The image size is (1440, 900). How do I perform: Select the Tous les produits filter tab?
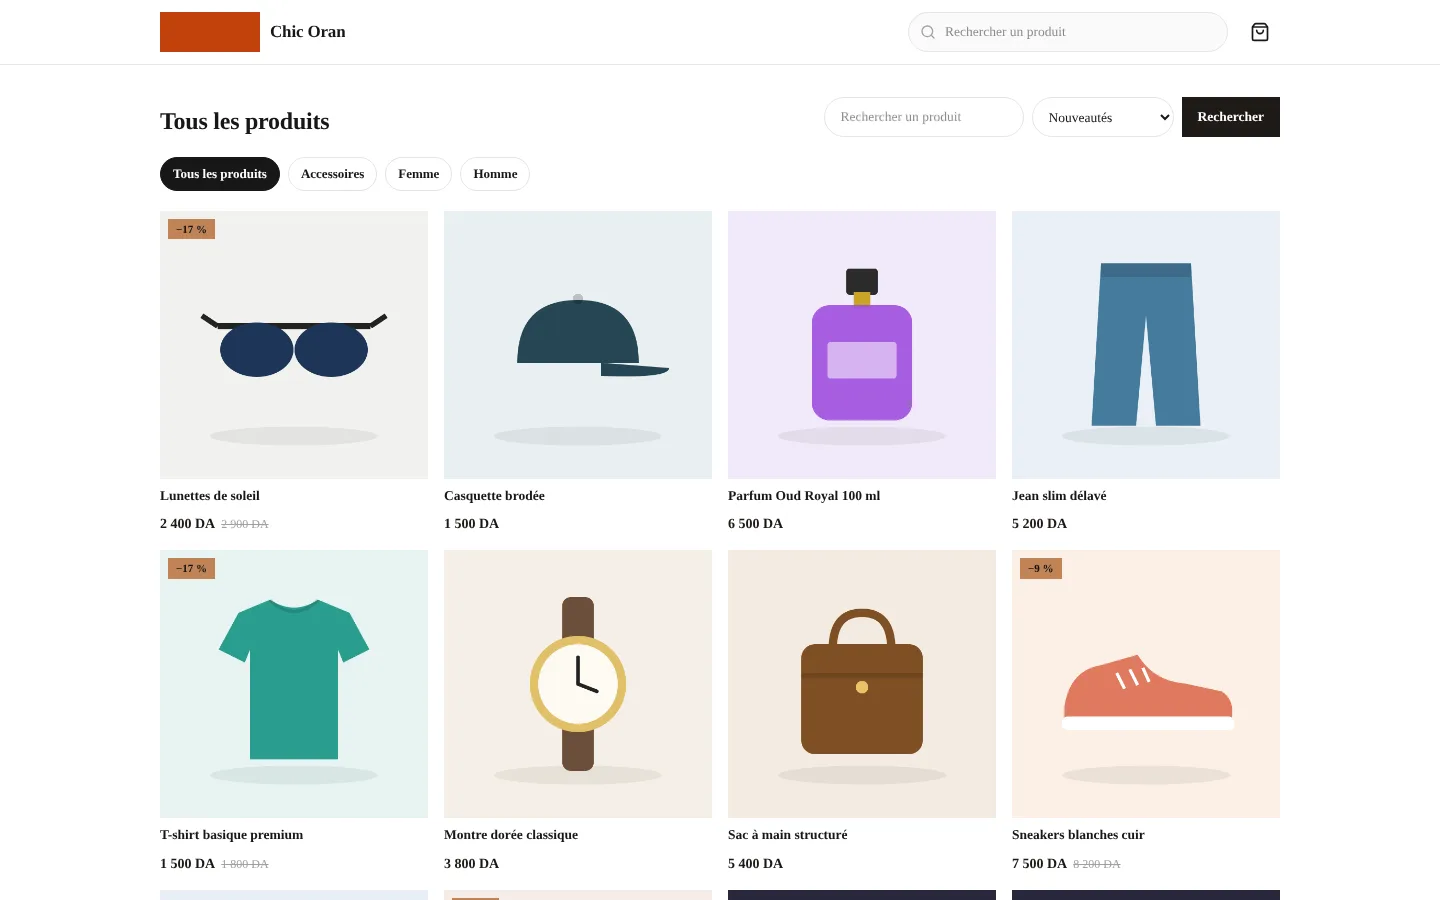click(x=220, y=174)
